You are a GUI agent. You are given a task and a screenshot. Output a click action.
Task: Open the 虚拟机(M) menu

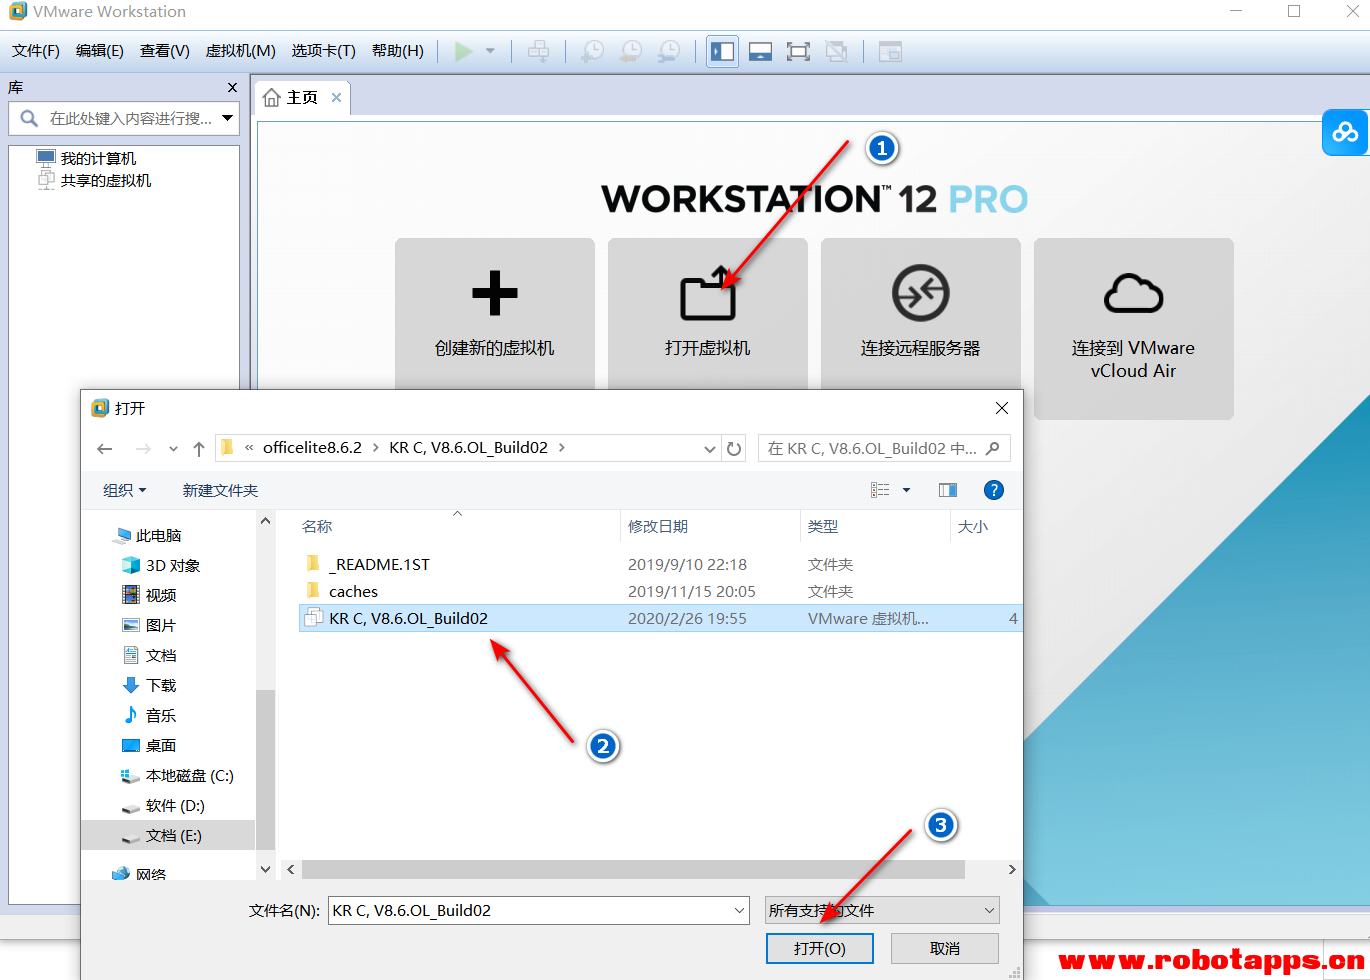tap(240, 51)
